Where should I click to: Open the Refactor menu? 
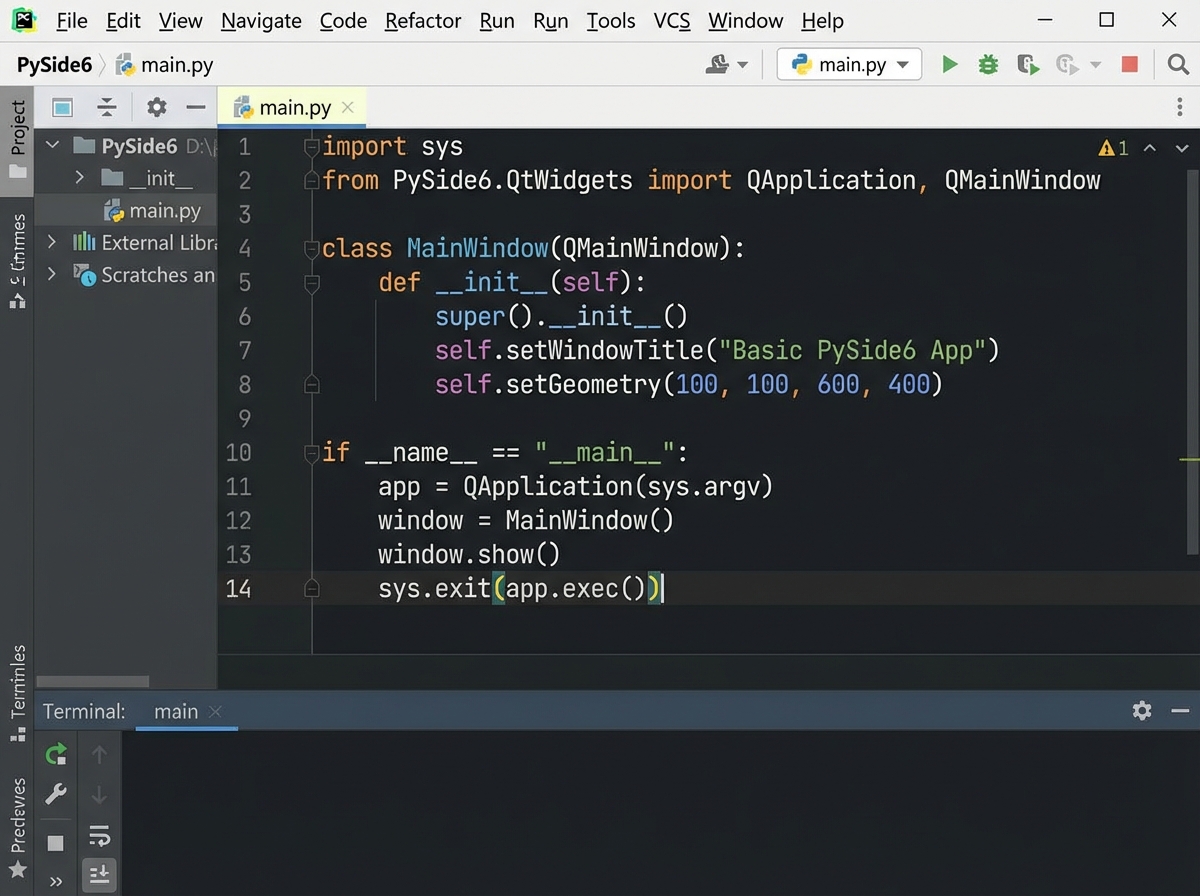tap(422, 20)
